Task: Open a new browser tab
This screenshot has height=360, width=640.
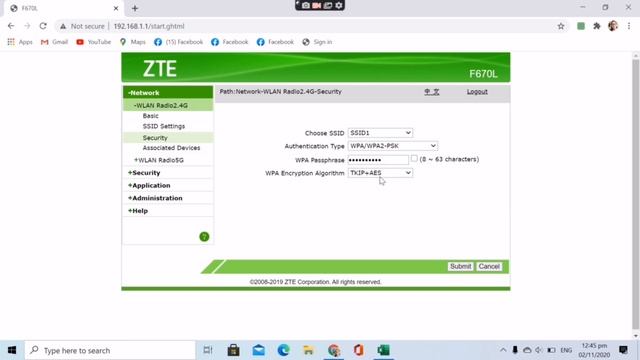Action: [x=135, y=8]
